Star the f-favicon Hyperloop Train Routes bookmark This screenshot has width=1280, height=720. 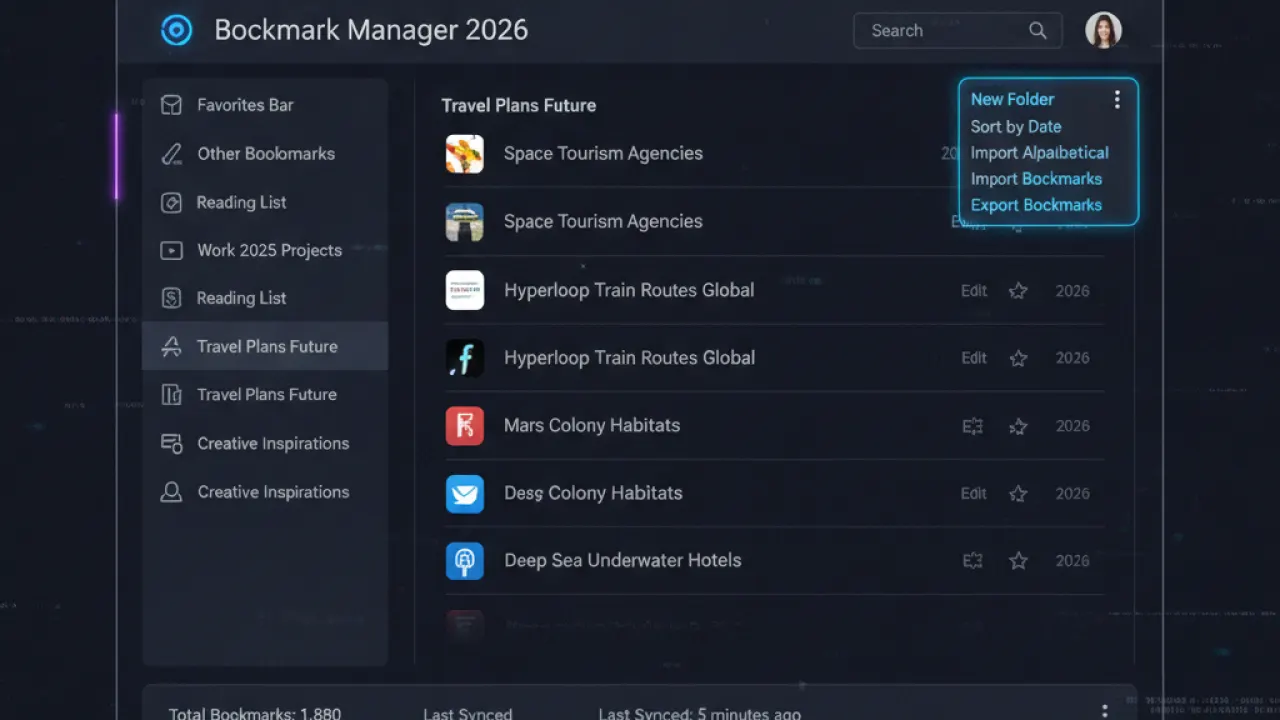pos(1018,358)
